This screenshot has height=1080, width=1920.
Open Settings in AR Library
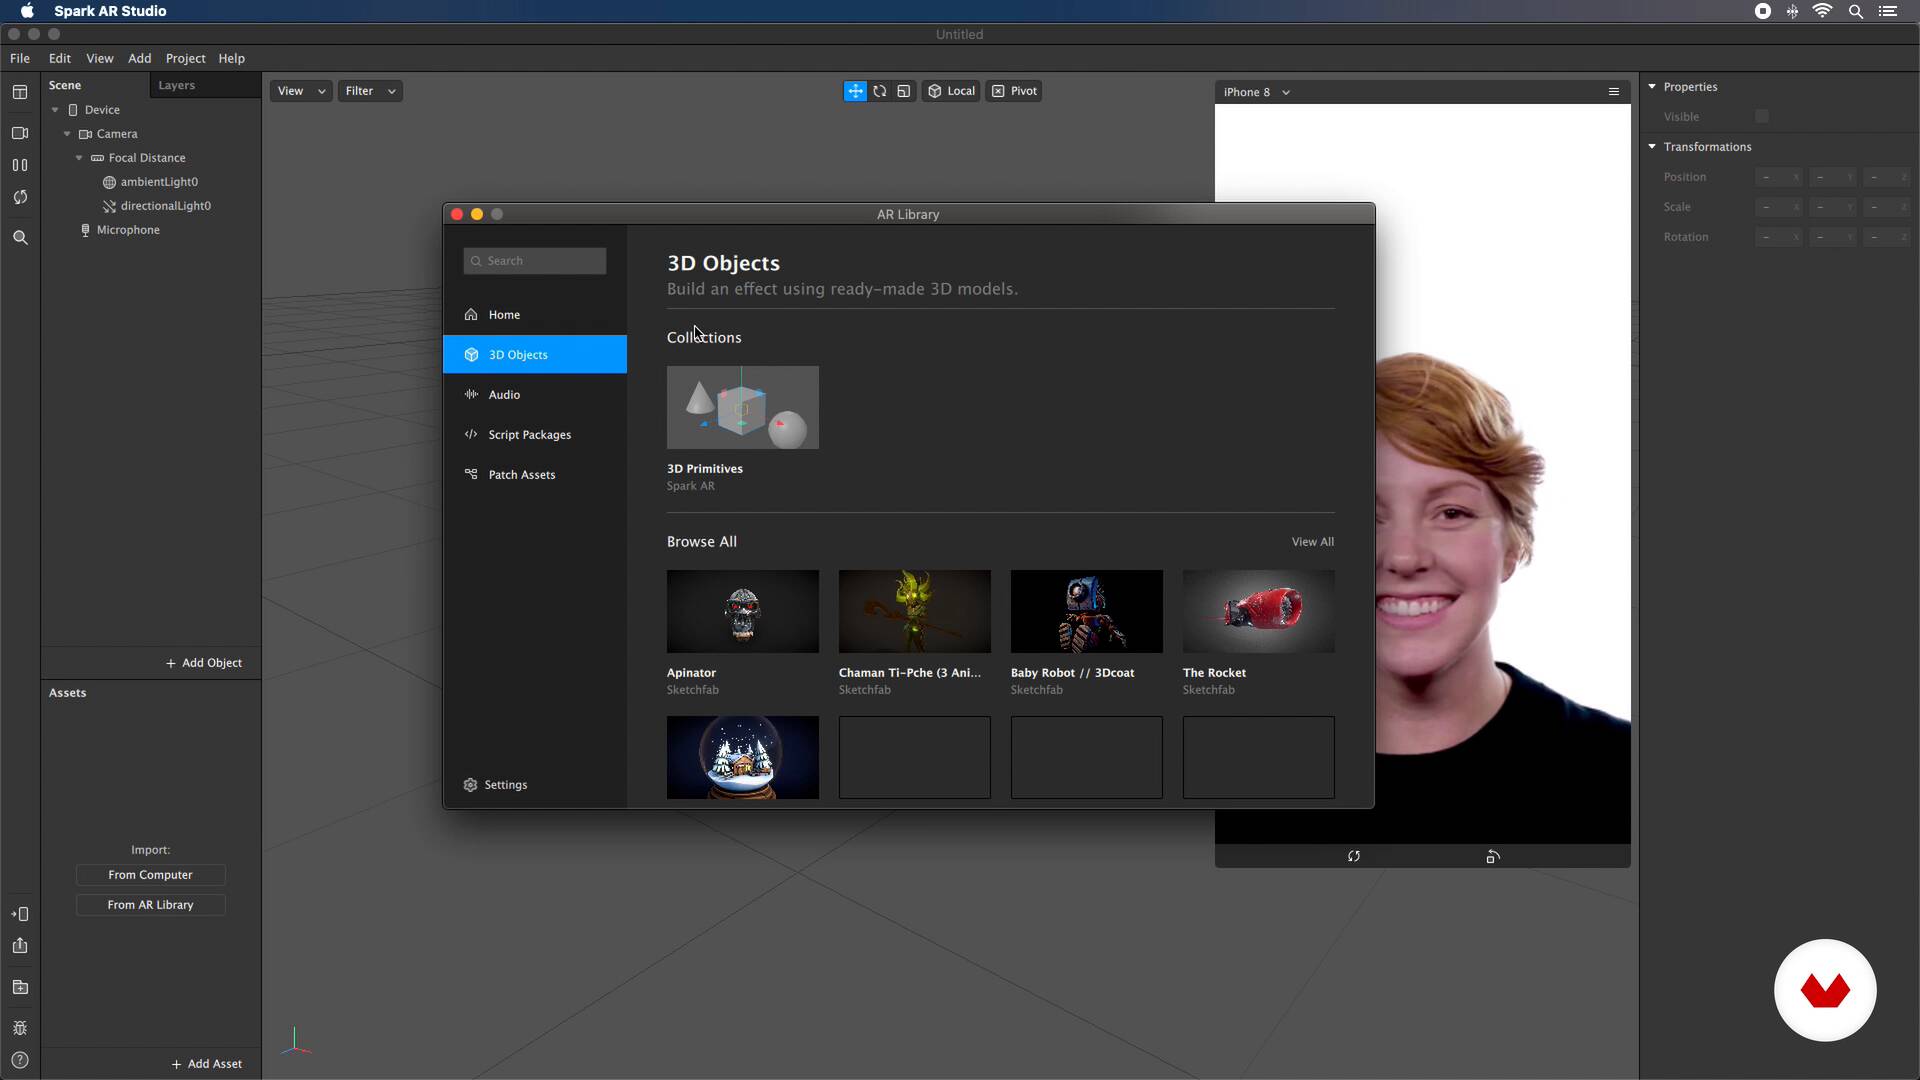(496, 785)
